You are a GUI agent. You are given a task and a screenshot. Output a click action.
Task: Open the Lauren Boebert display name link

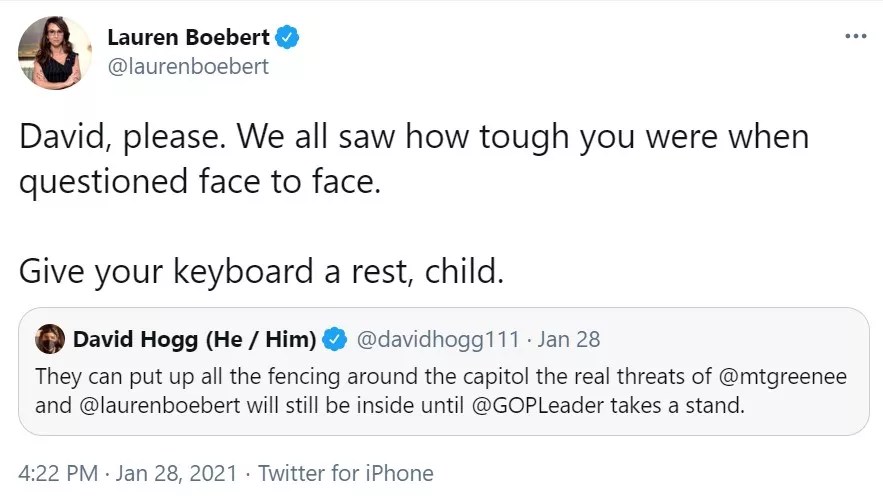click(189, 38)
